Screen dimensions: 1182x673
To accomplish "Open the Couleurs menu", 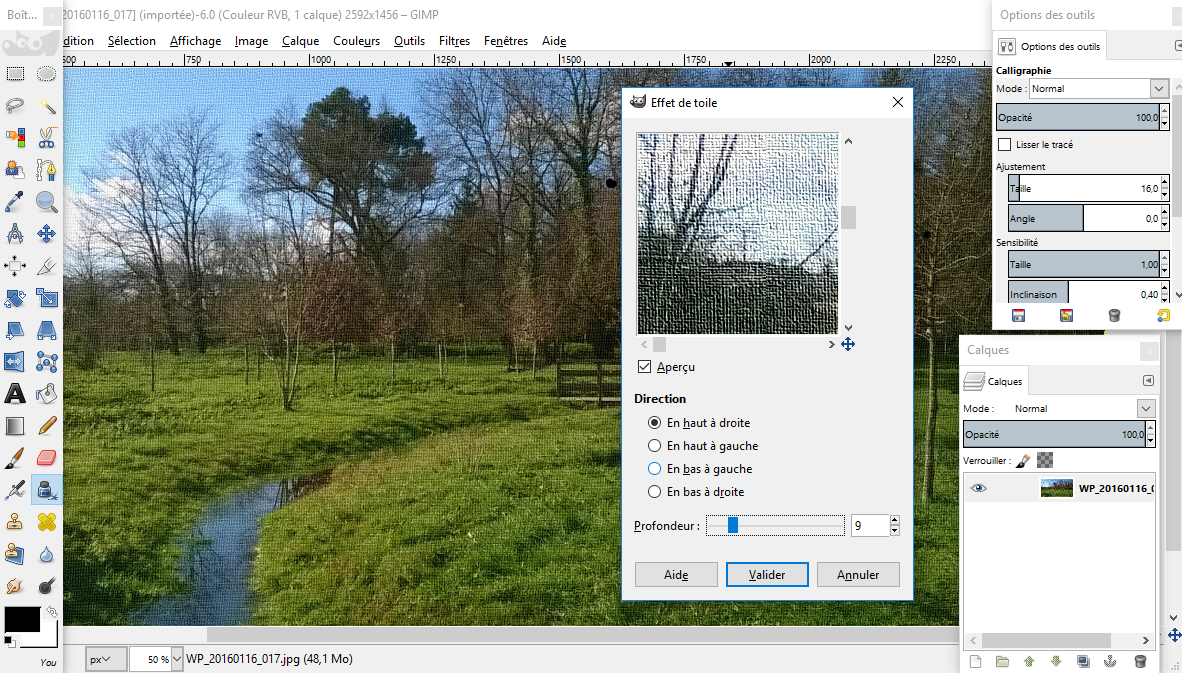I will pyautogui.click(x=356, y=41).
